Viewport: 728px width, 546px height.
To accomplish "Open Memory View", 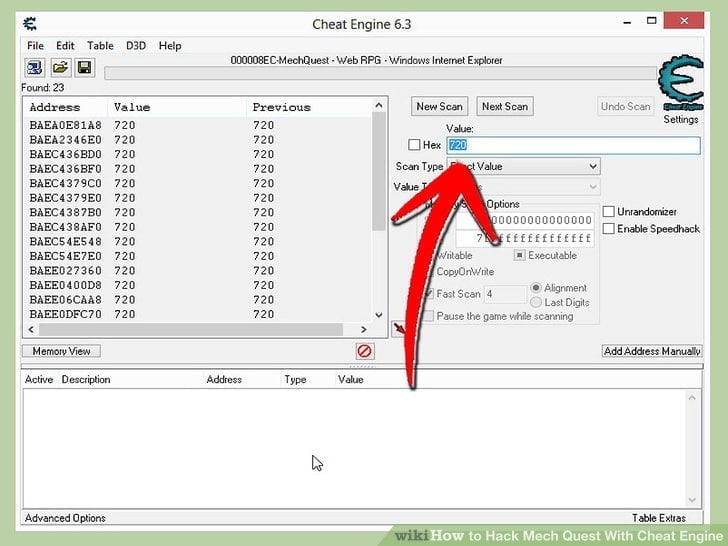I will coord(61,351).
